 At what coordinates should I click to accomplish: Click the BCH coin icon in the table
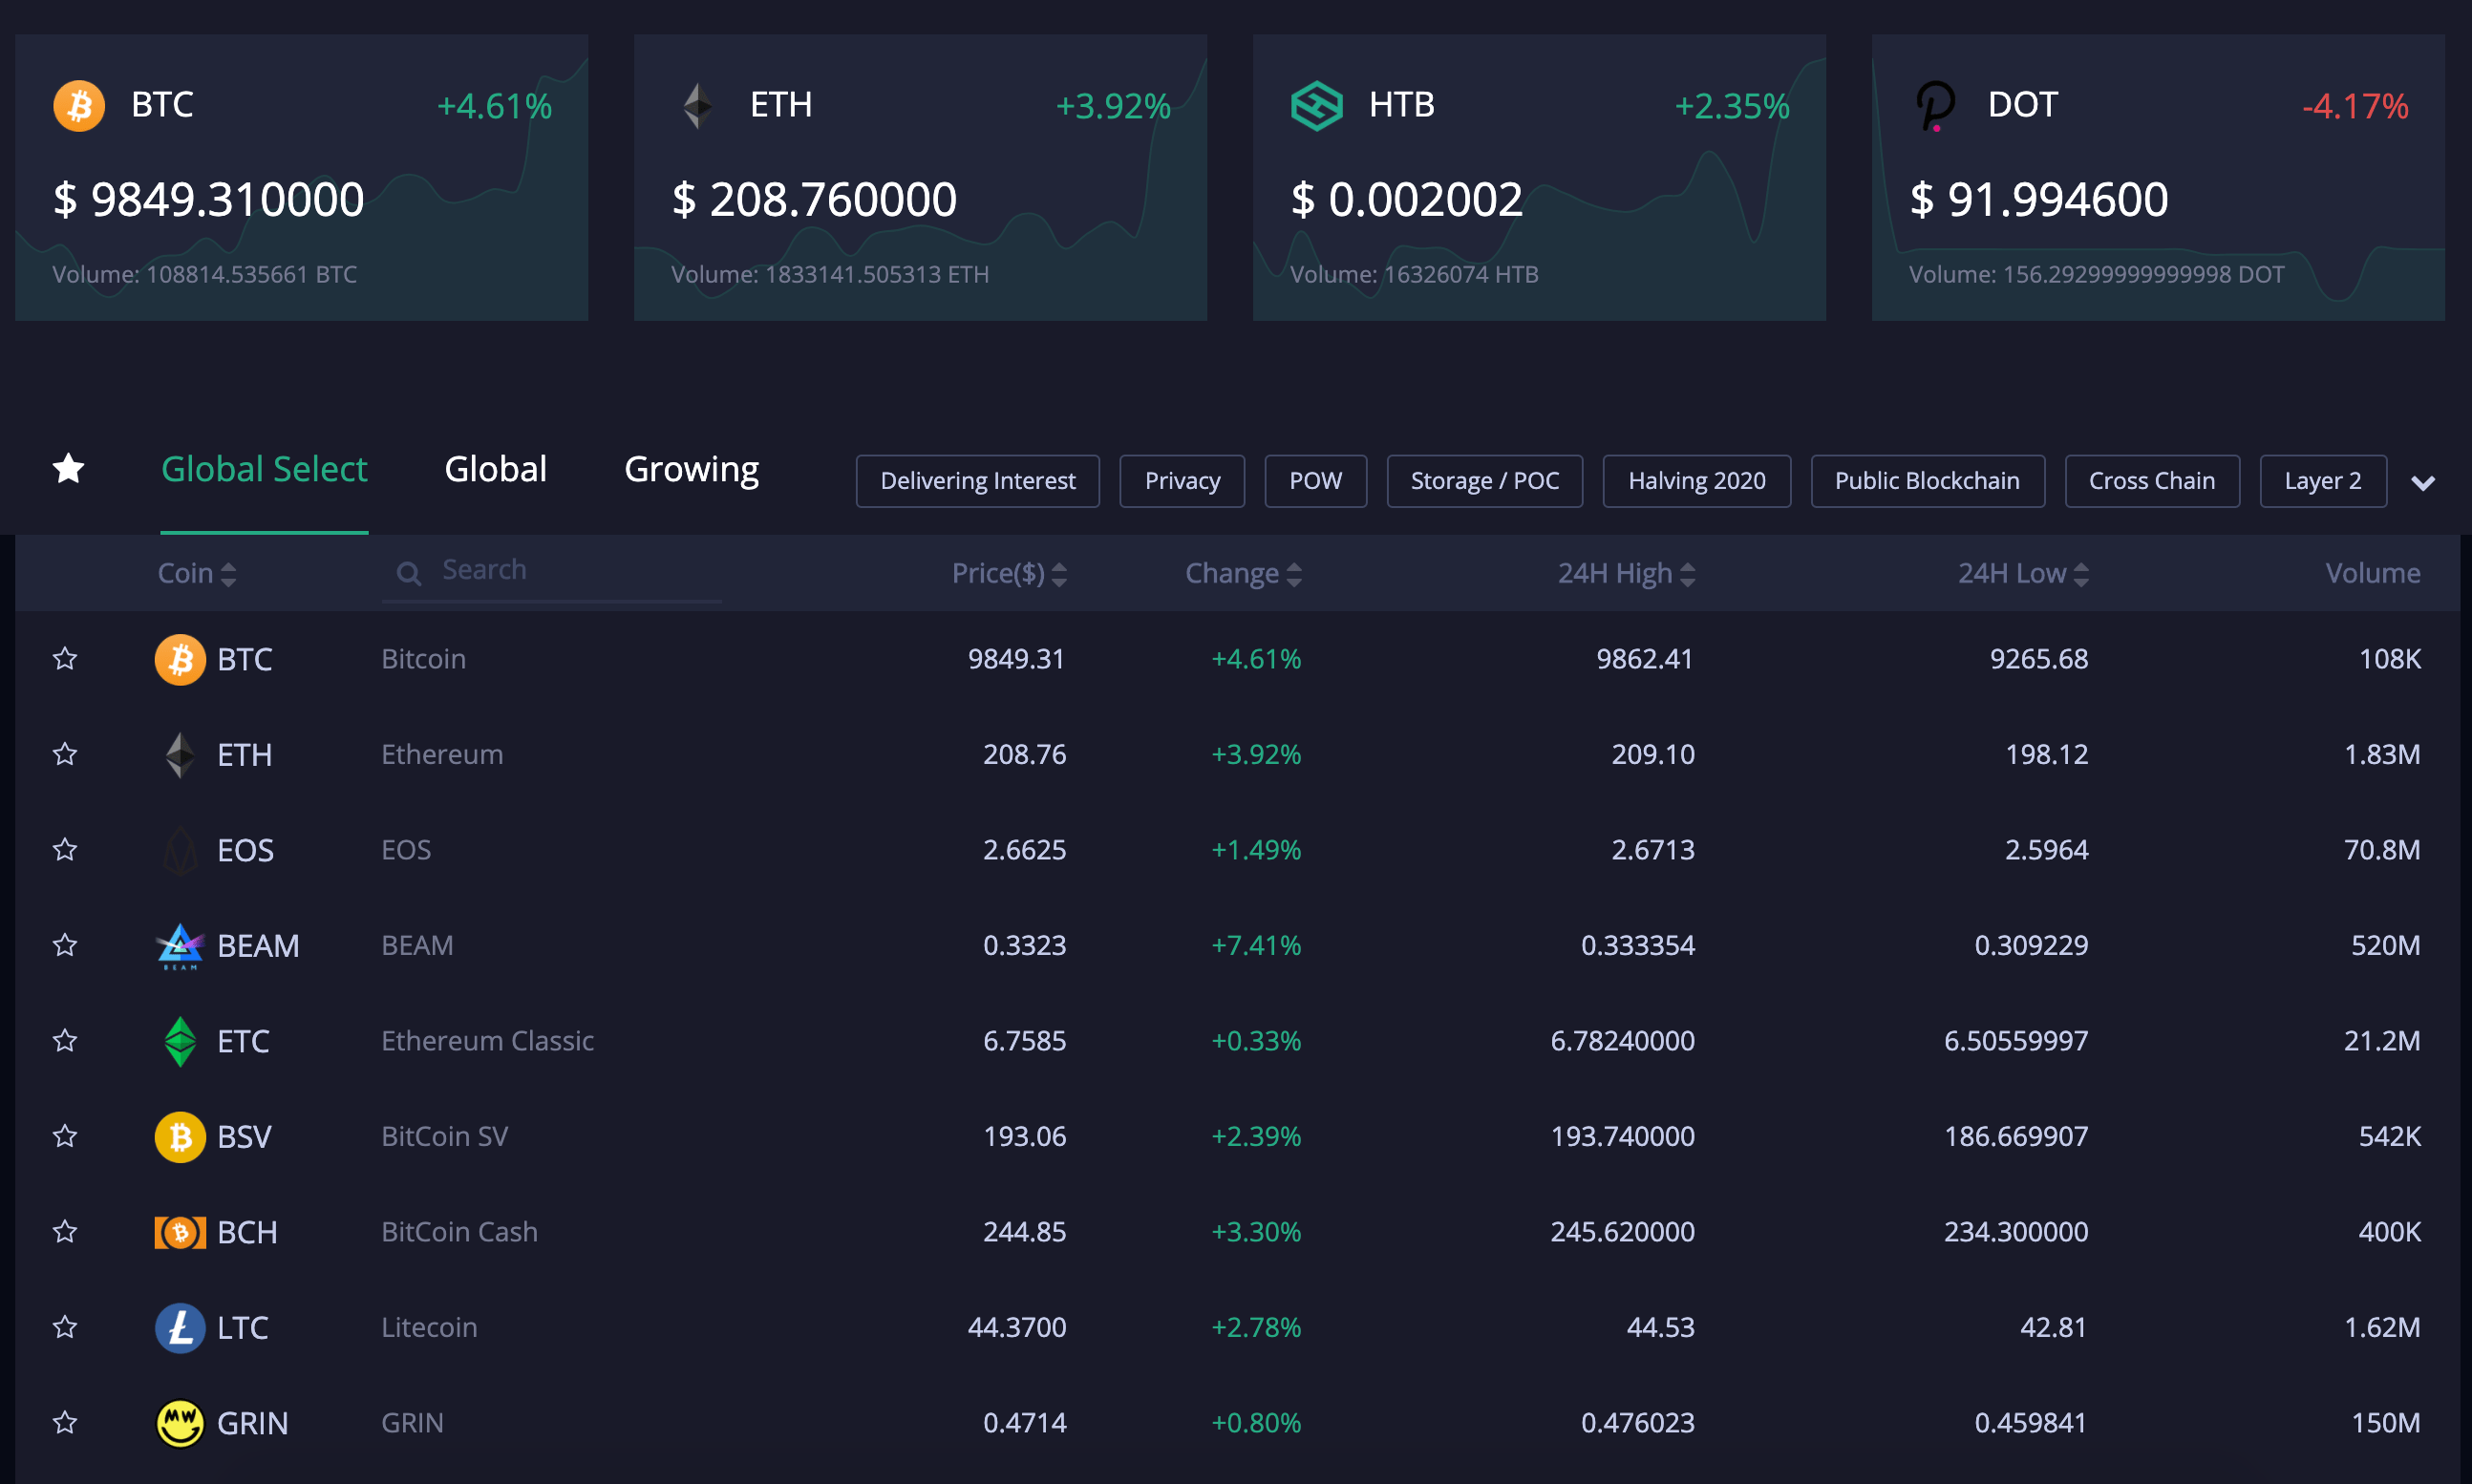pyautogui.click(x=180, y=1232)
